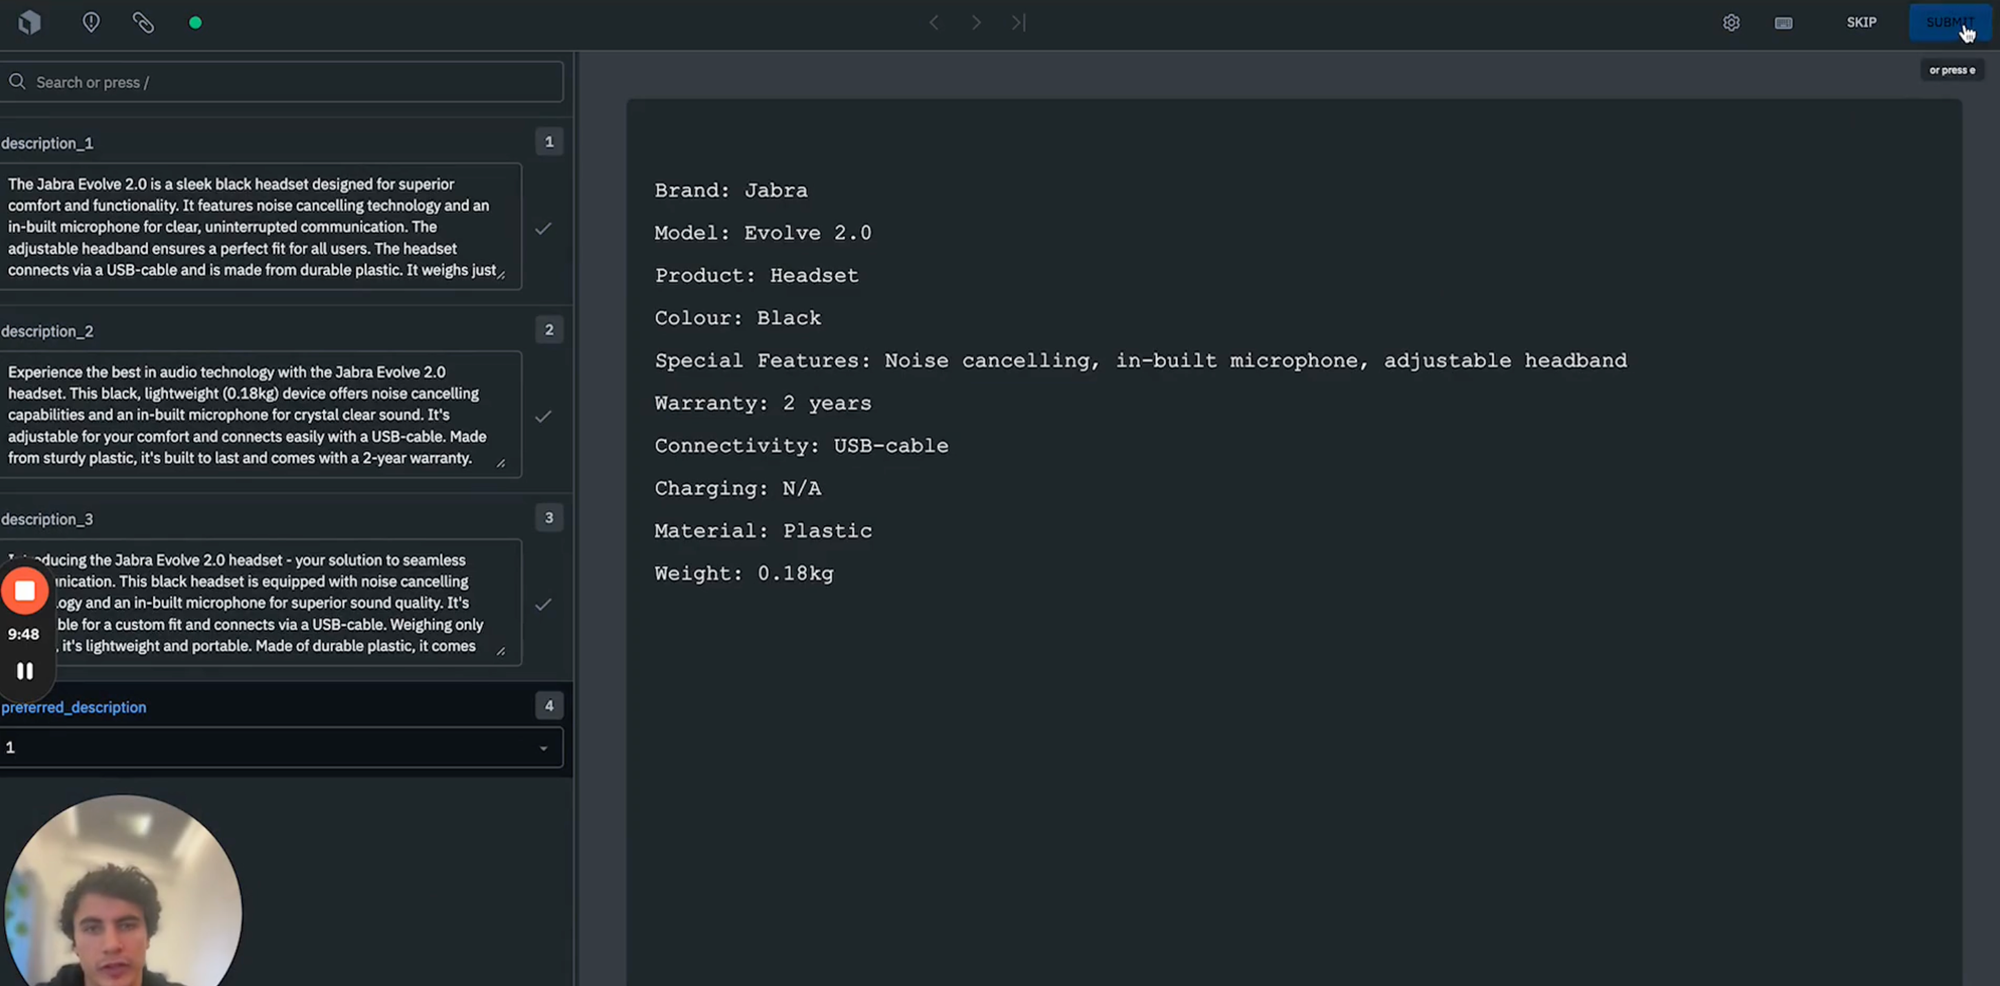Click the 'or press e' tooltip
The width and height of the screenshot is (2000, 986).
tap(1952, 70)
